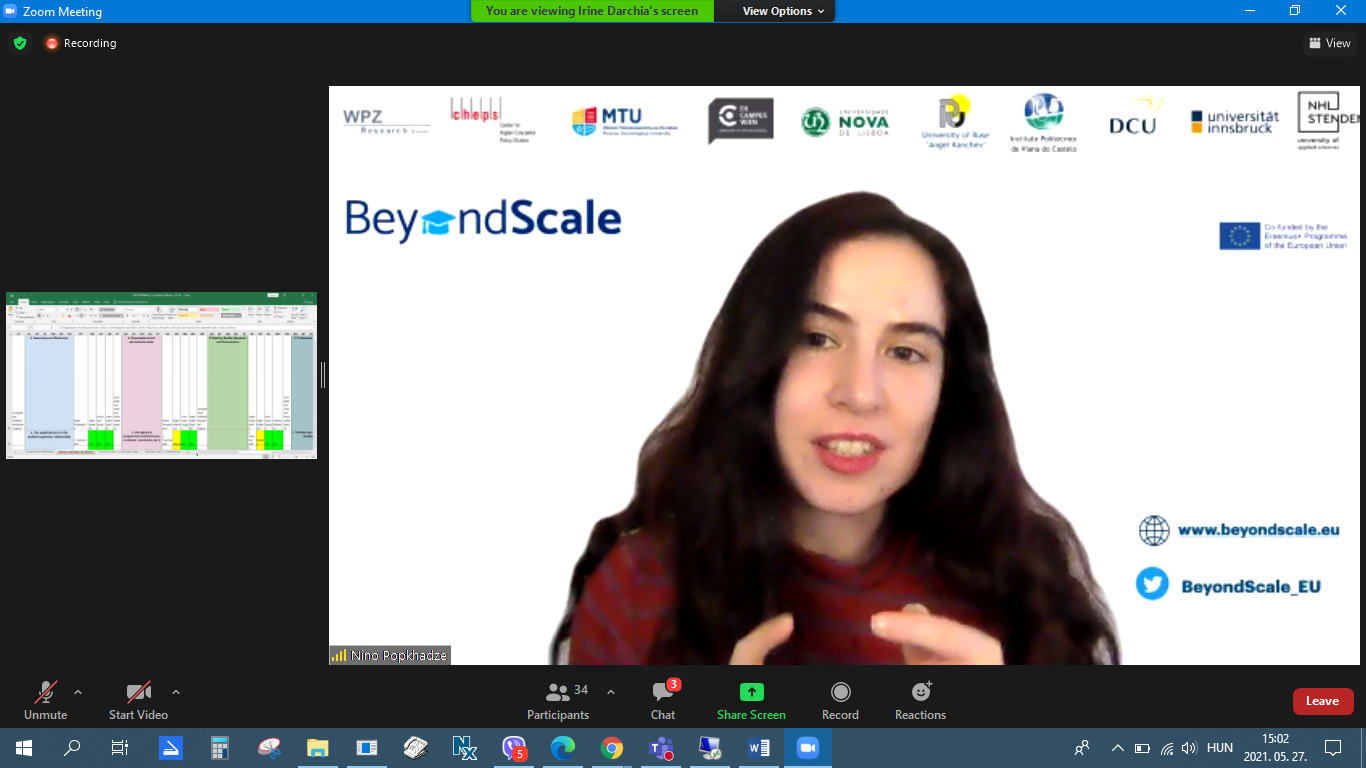Unmute the microphone
The image size is (1366, 768).
[46, 700]
